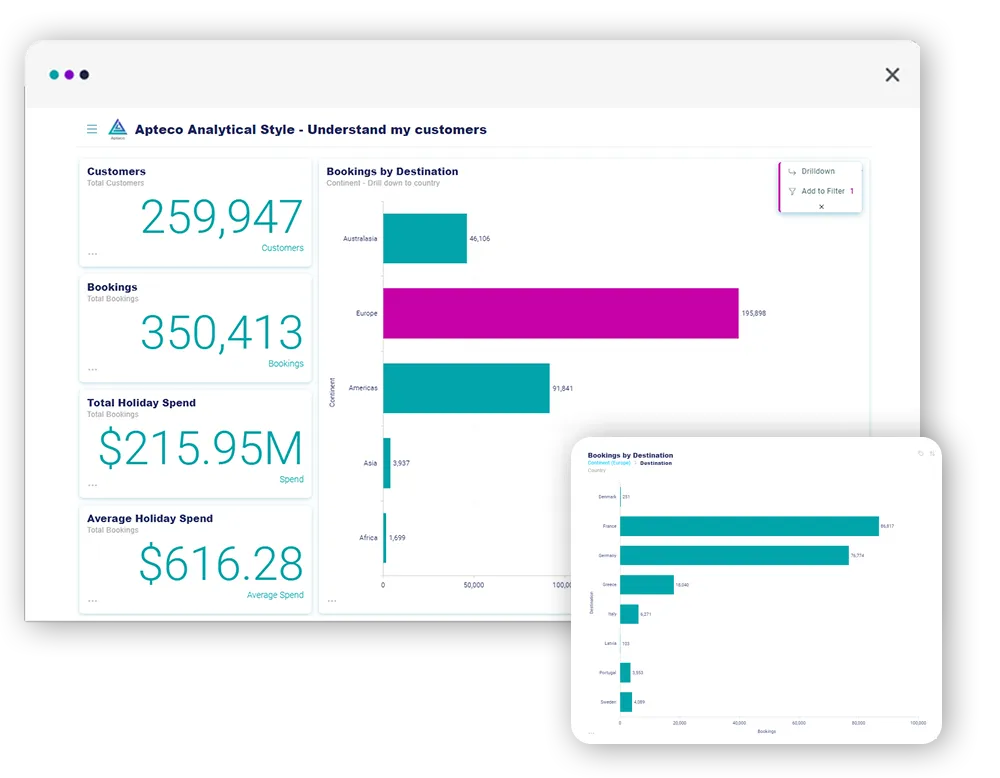Click the Average Holiday Spend tile heading
1000x778 pixels.
[x=150, y=518]
